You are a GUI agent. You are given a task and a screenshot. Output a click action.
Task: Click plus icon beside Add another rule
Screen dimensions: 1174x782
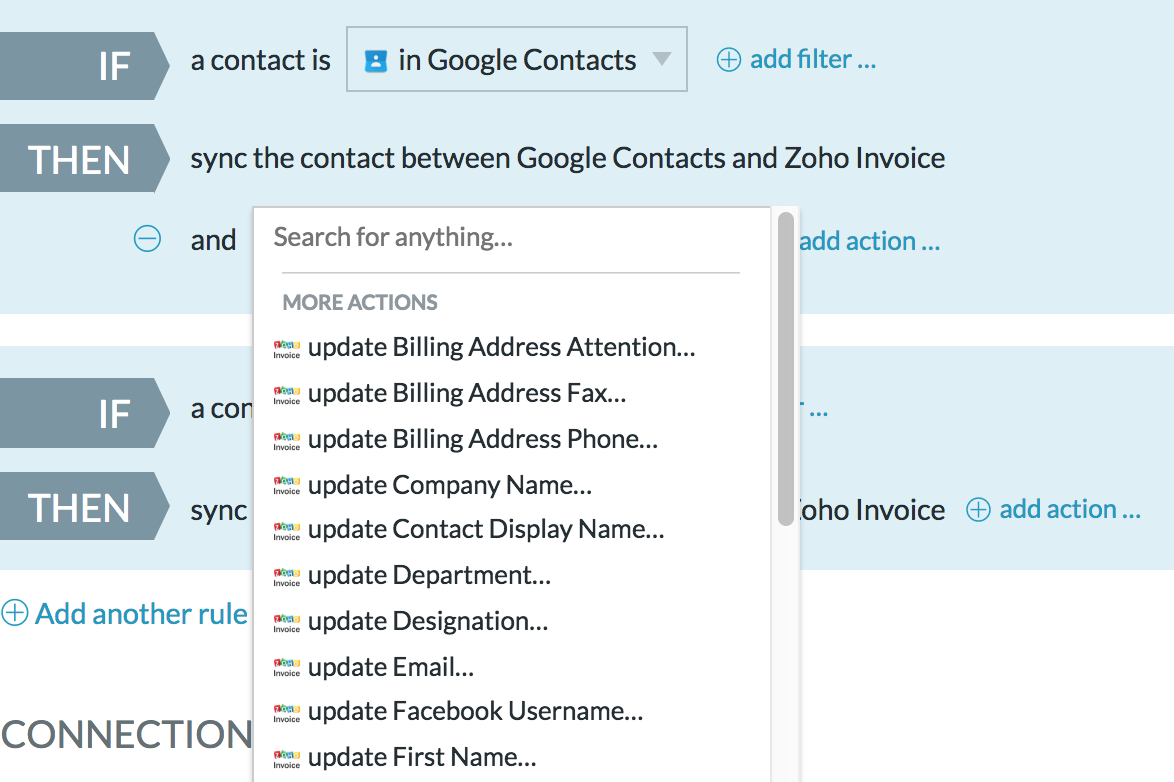[x=14, y=613]
